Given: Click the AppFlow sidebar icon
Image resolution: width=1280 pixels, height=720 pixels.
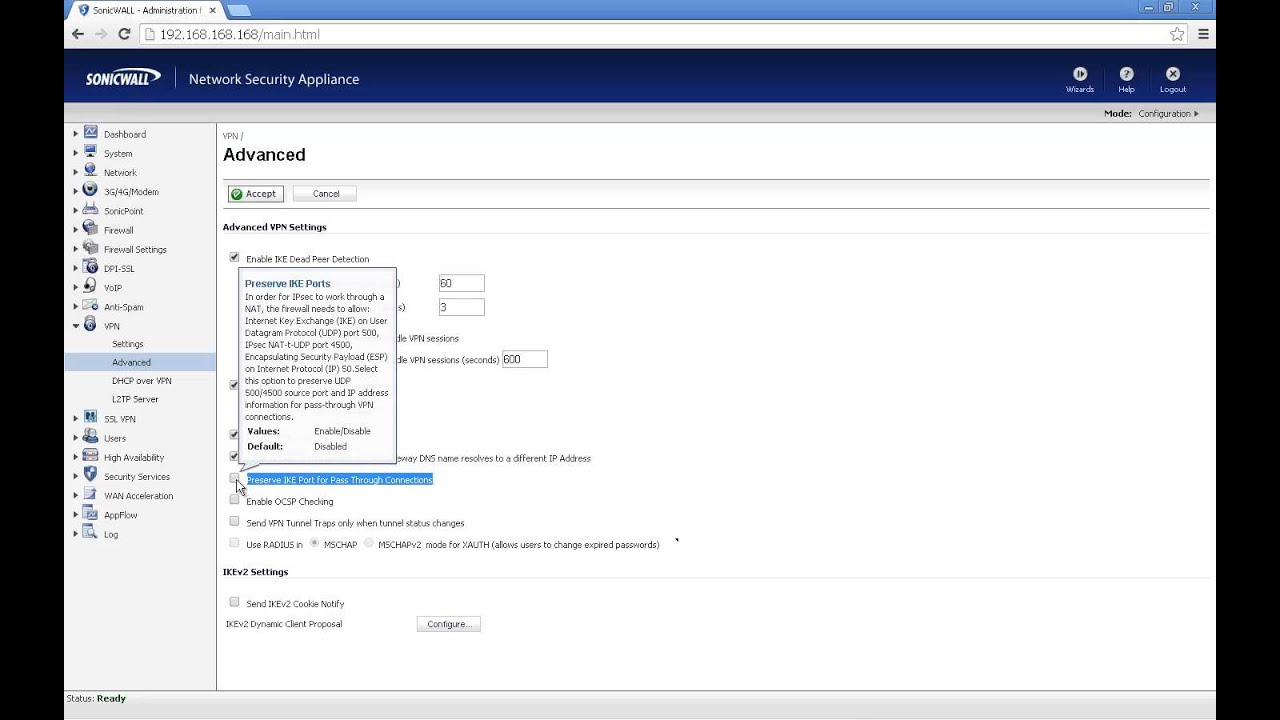Looking at the screenshot, I should pos(91,514).
